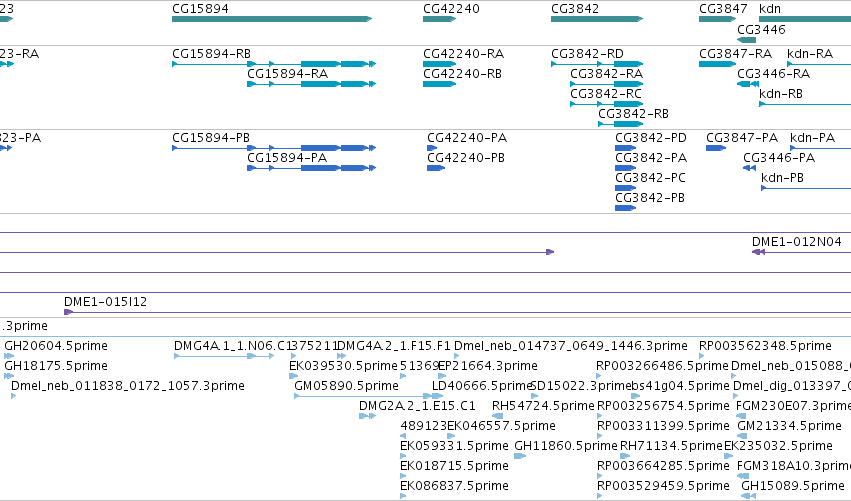
Task: Click transcript CG42240-RA
Action: click(x=440, y=64)
